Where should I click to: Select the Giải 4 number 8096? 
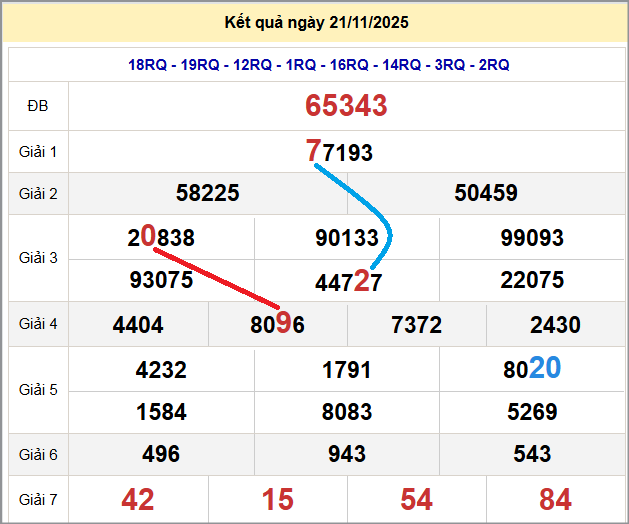pos(277,324)
